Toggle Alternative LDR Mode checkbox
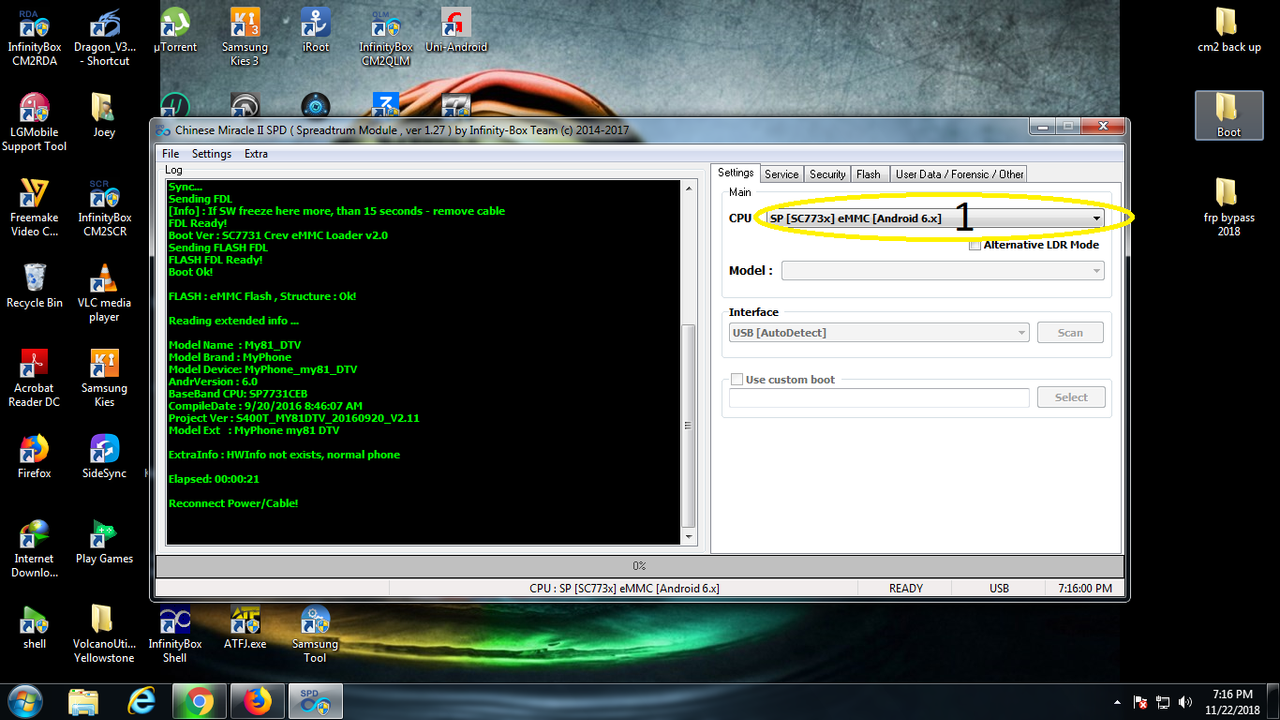 pos(975,245)
